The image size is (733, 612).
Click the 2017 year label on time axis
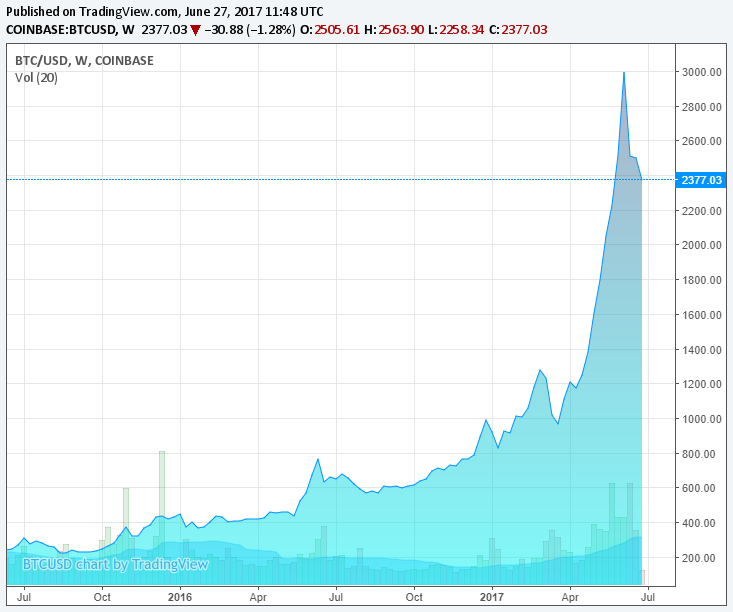pyautogui.click(x=492, y=597)
